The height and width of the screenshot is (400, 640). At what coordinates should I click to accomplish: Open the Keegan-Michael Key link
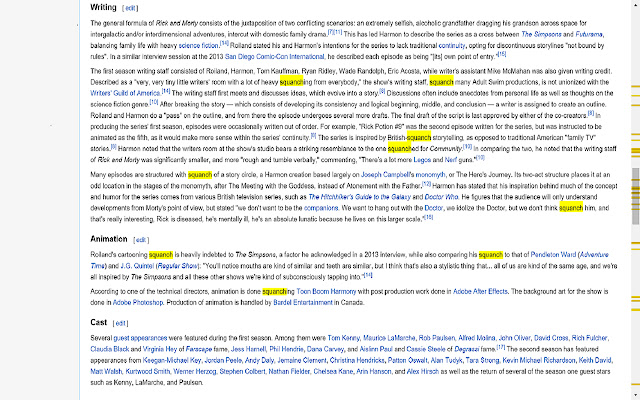click(x=172, y=360)
